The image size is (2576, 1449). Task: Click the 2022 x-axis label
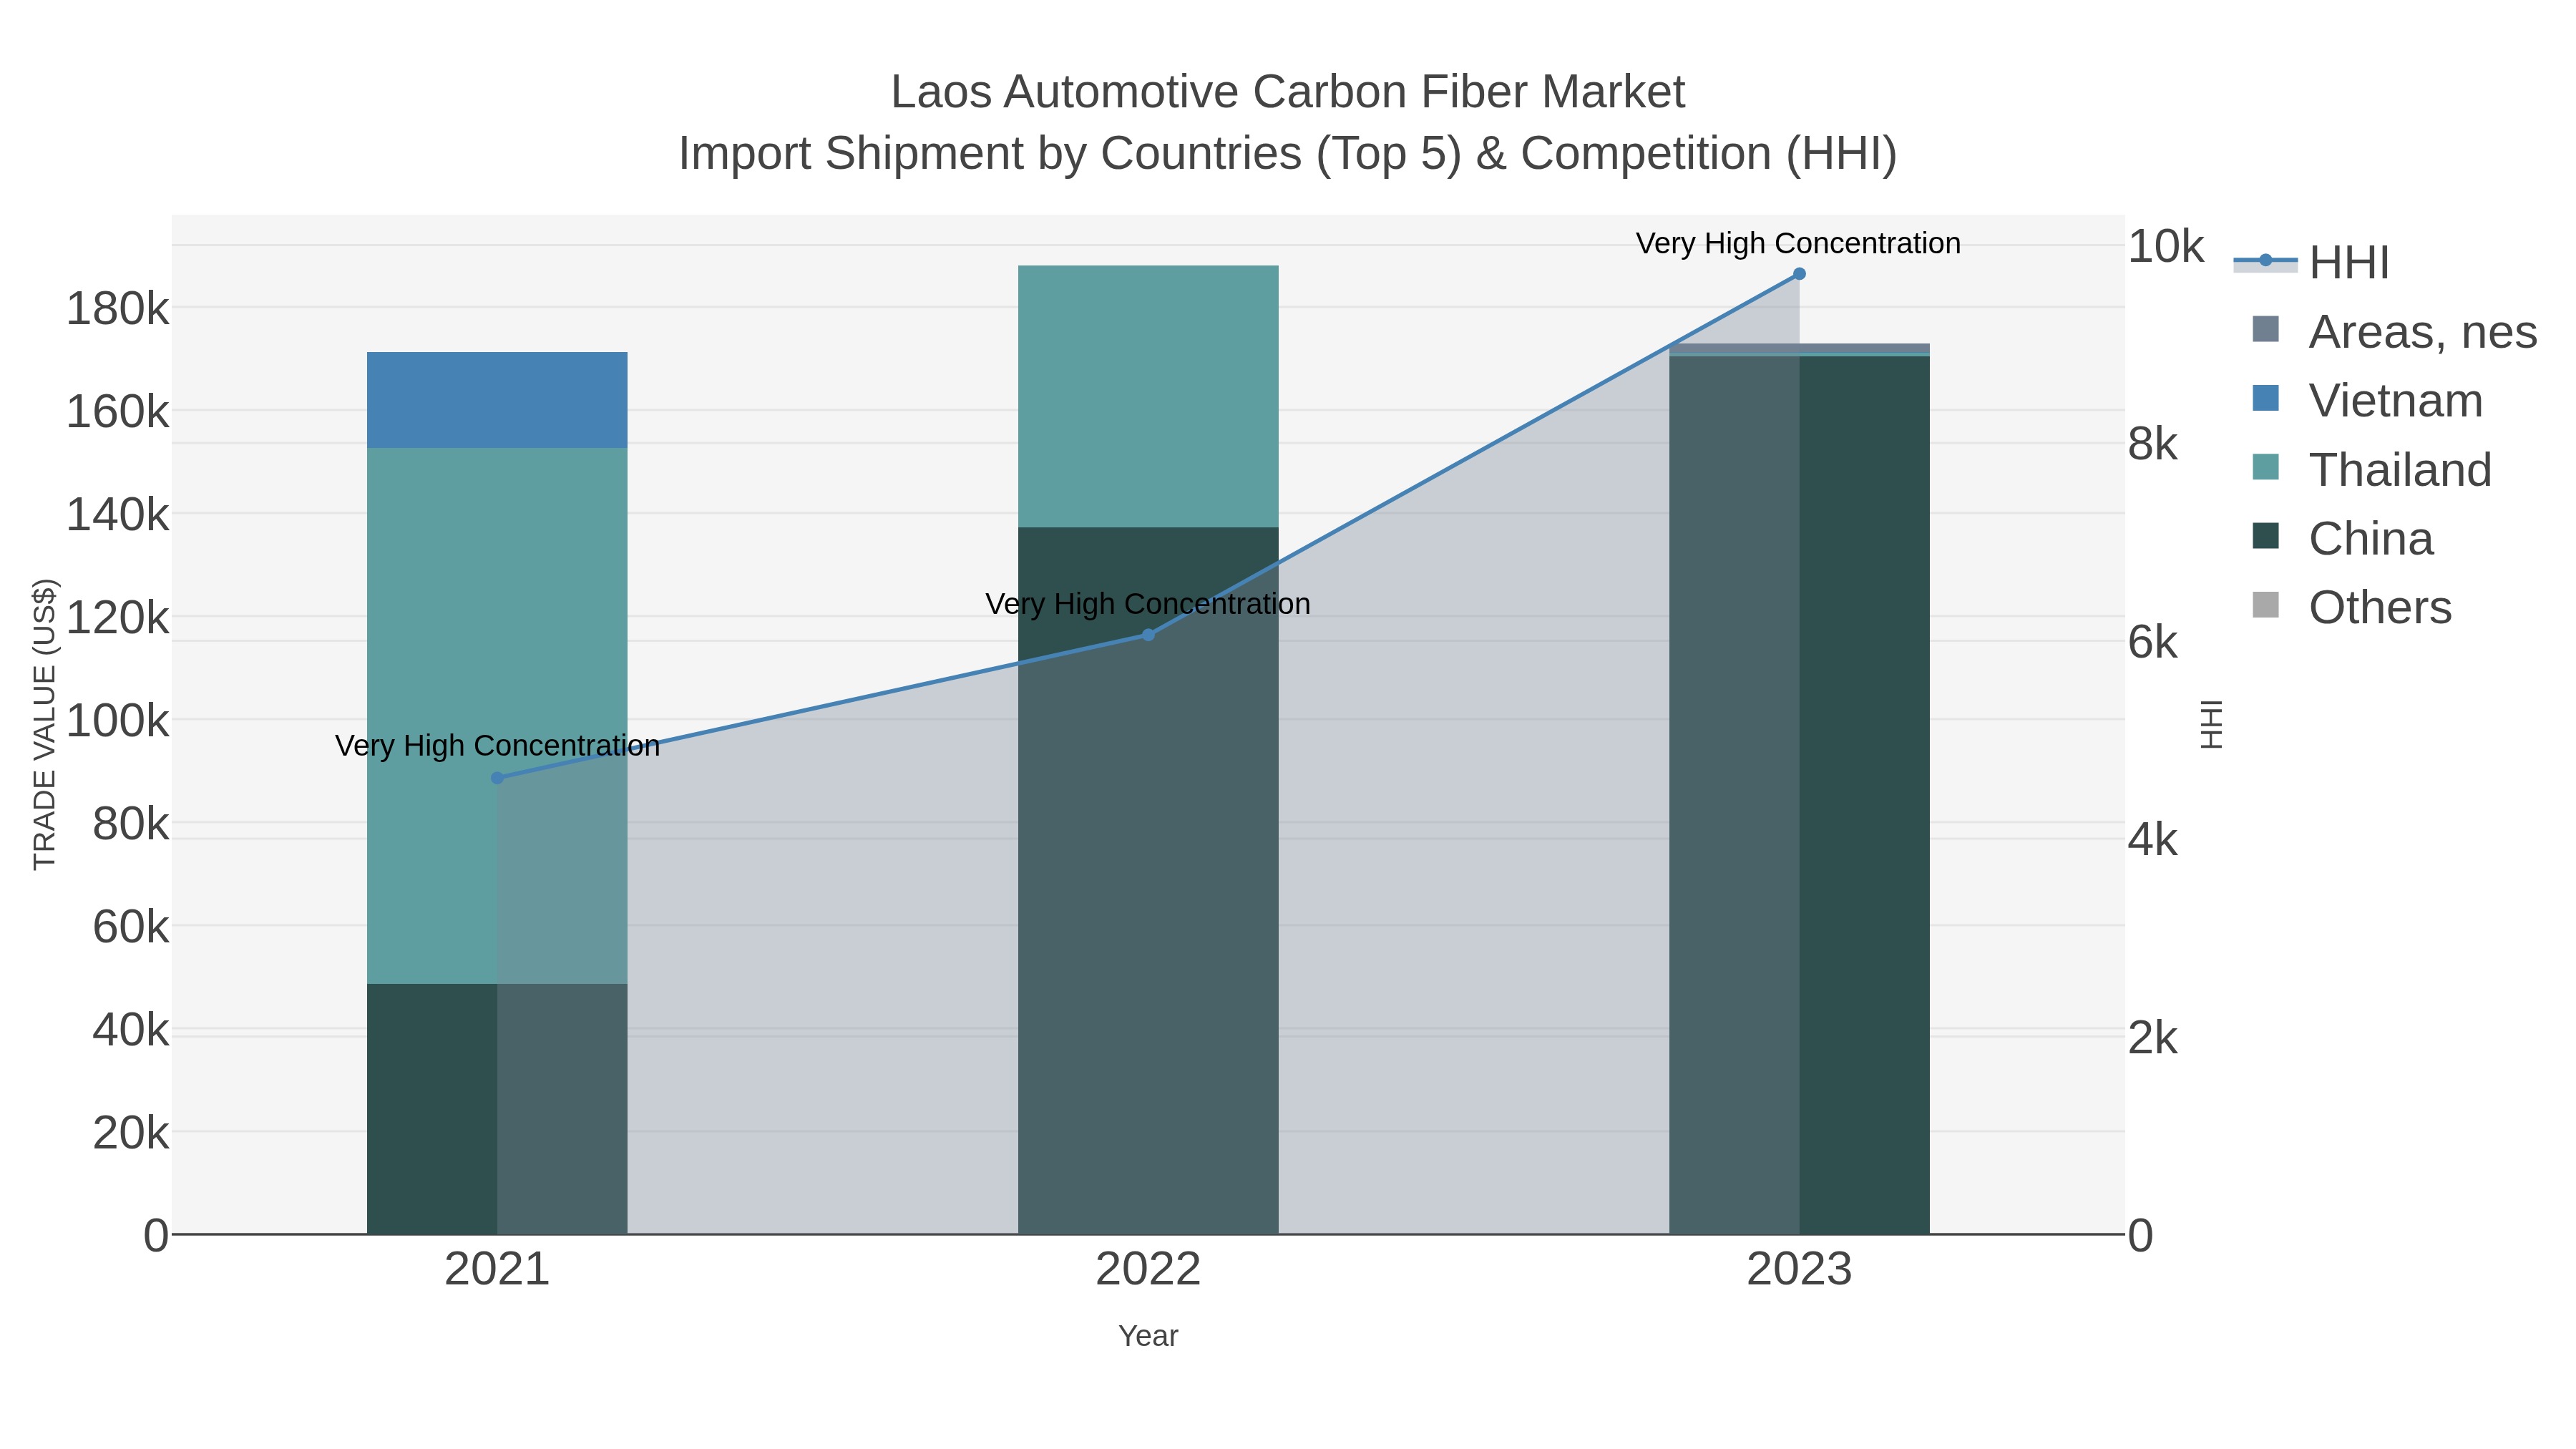[1148, 1270]
